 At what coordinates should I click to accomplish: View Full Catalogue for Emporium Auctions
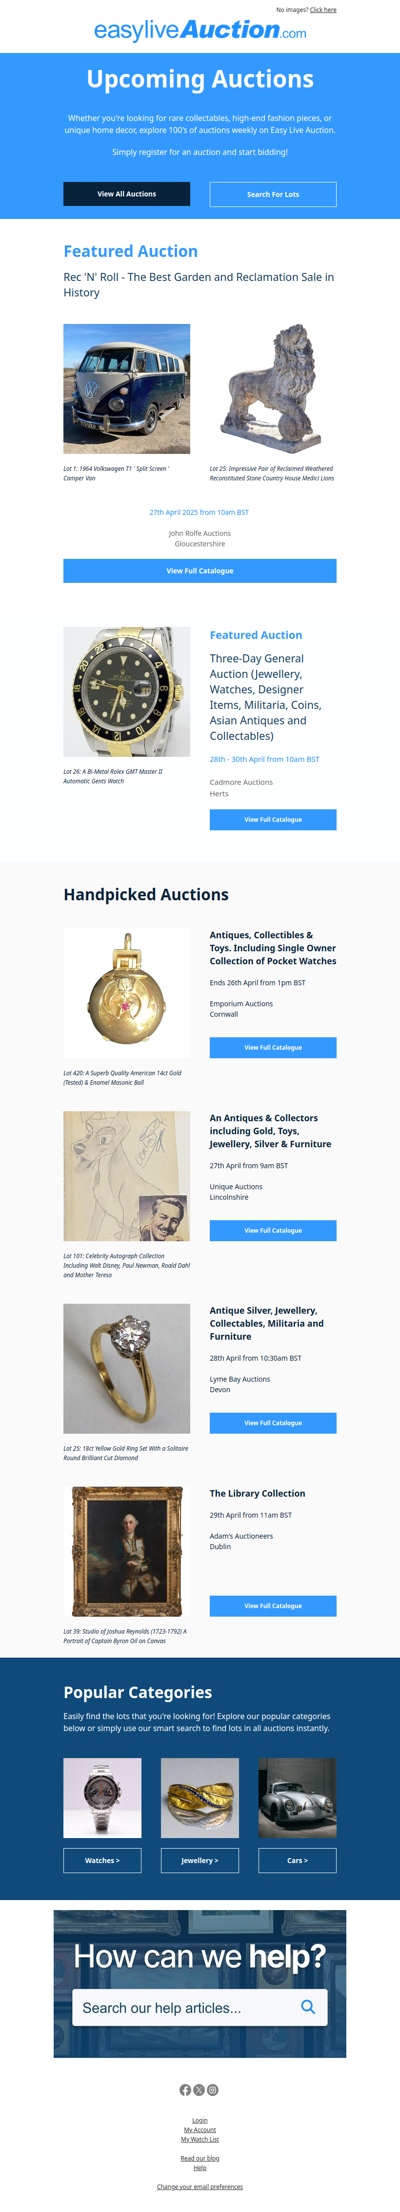pos(273,1048)
